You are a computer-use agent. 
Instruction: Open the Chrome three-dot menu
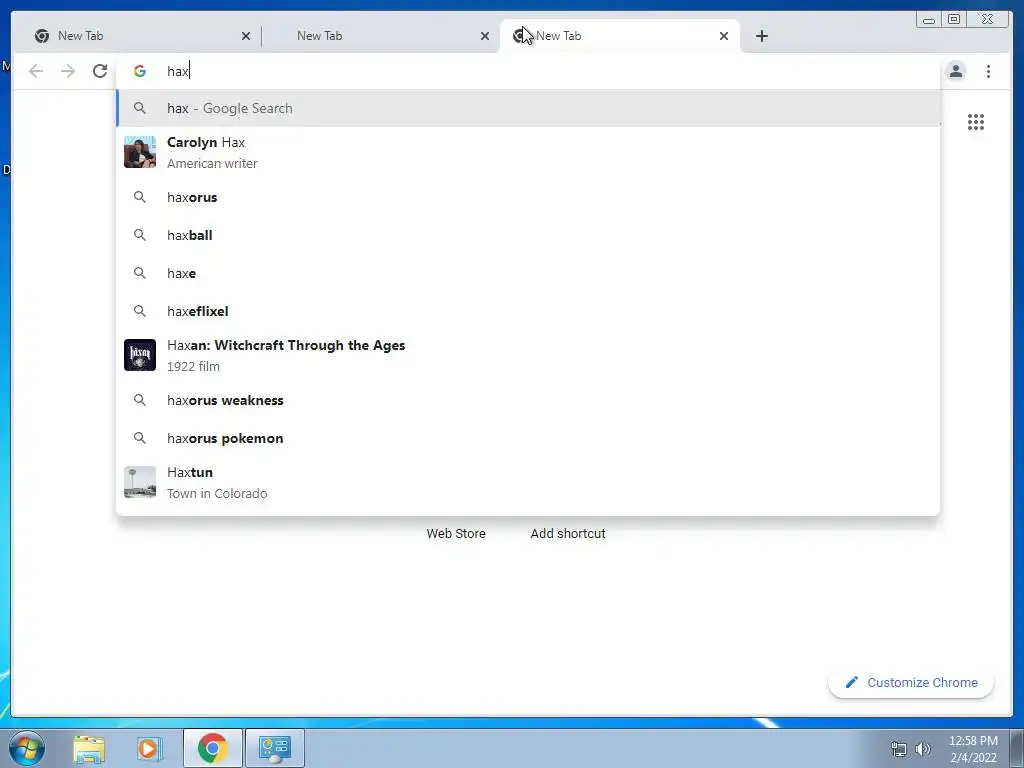point(988,71)
